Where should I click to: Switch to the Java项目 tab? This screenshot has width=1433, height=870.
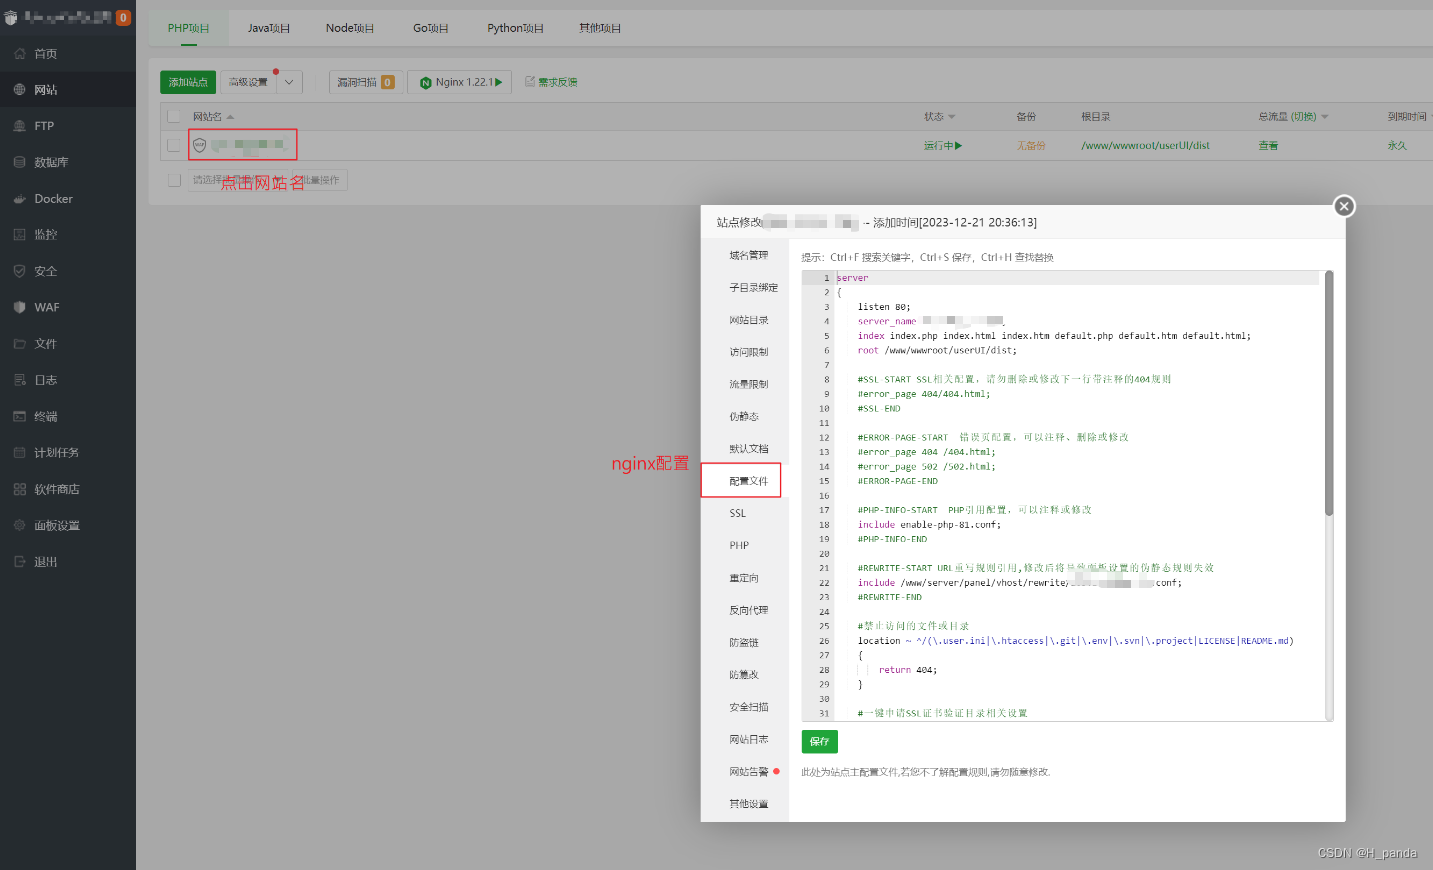pos(269,28)
